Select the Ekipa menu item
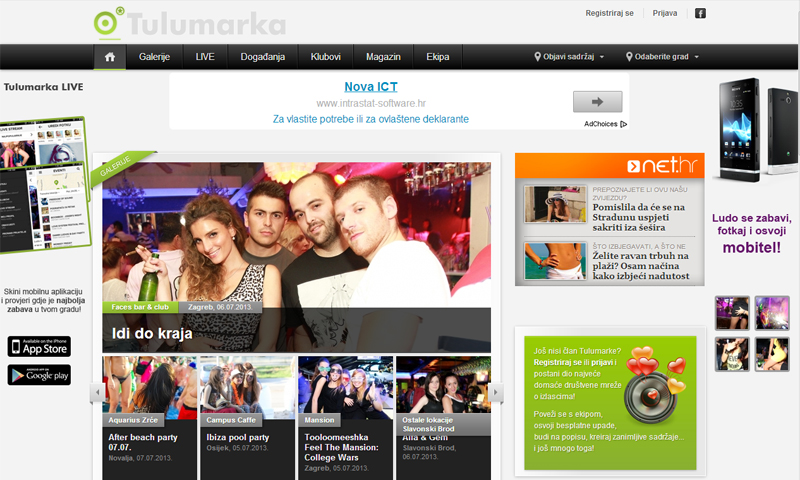 click(438, 57)
